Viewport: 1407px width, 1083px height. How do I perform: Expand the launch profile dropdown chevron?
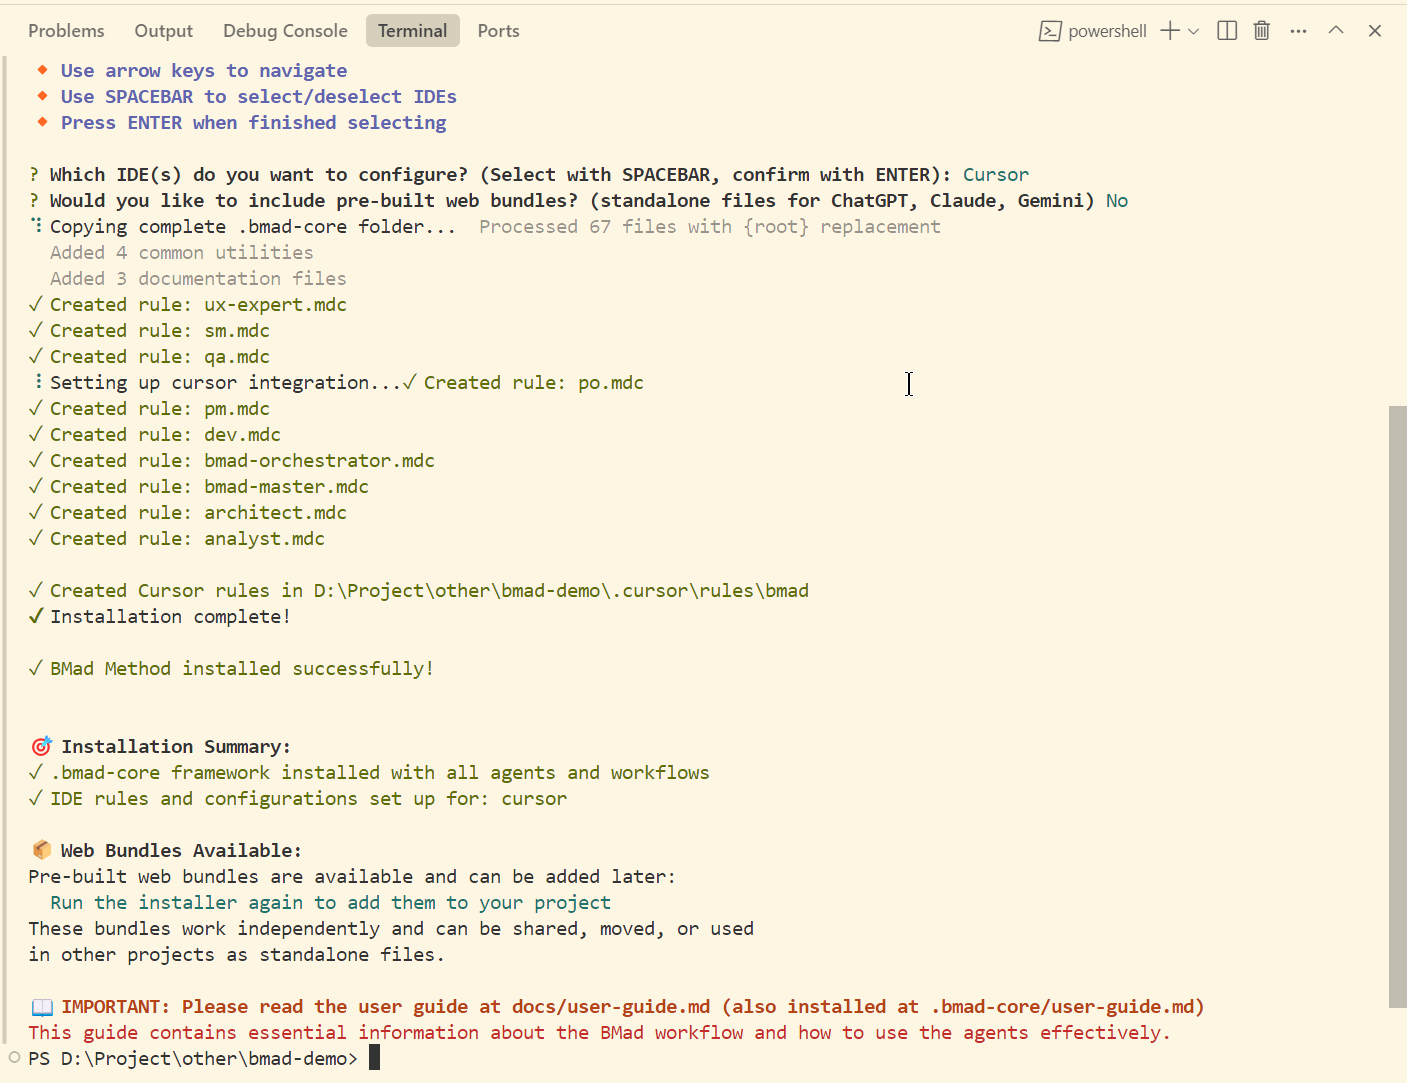[1193, 31]
